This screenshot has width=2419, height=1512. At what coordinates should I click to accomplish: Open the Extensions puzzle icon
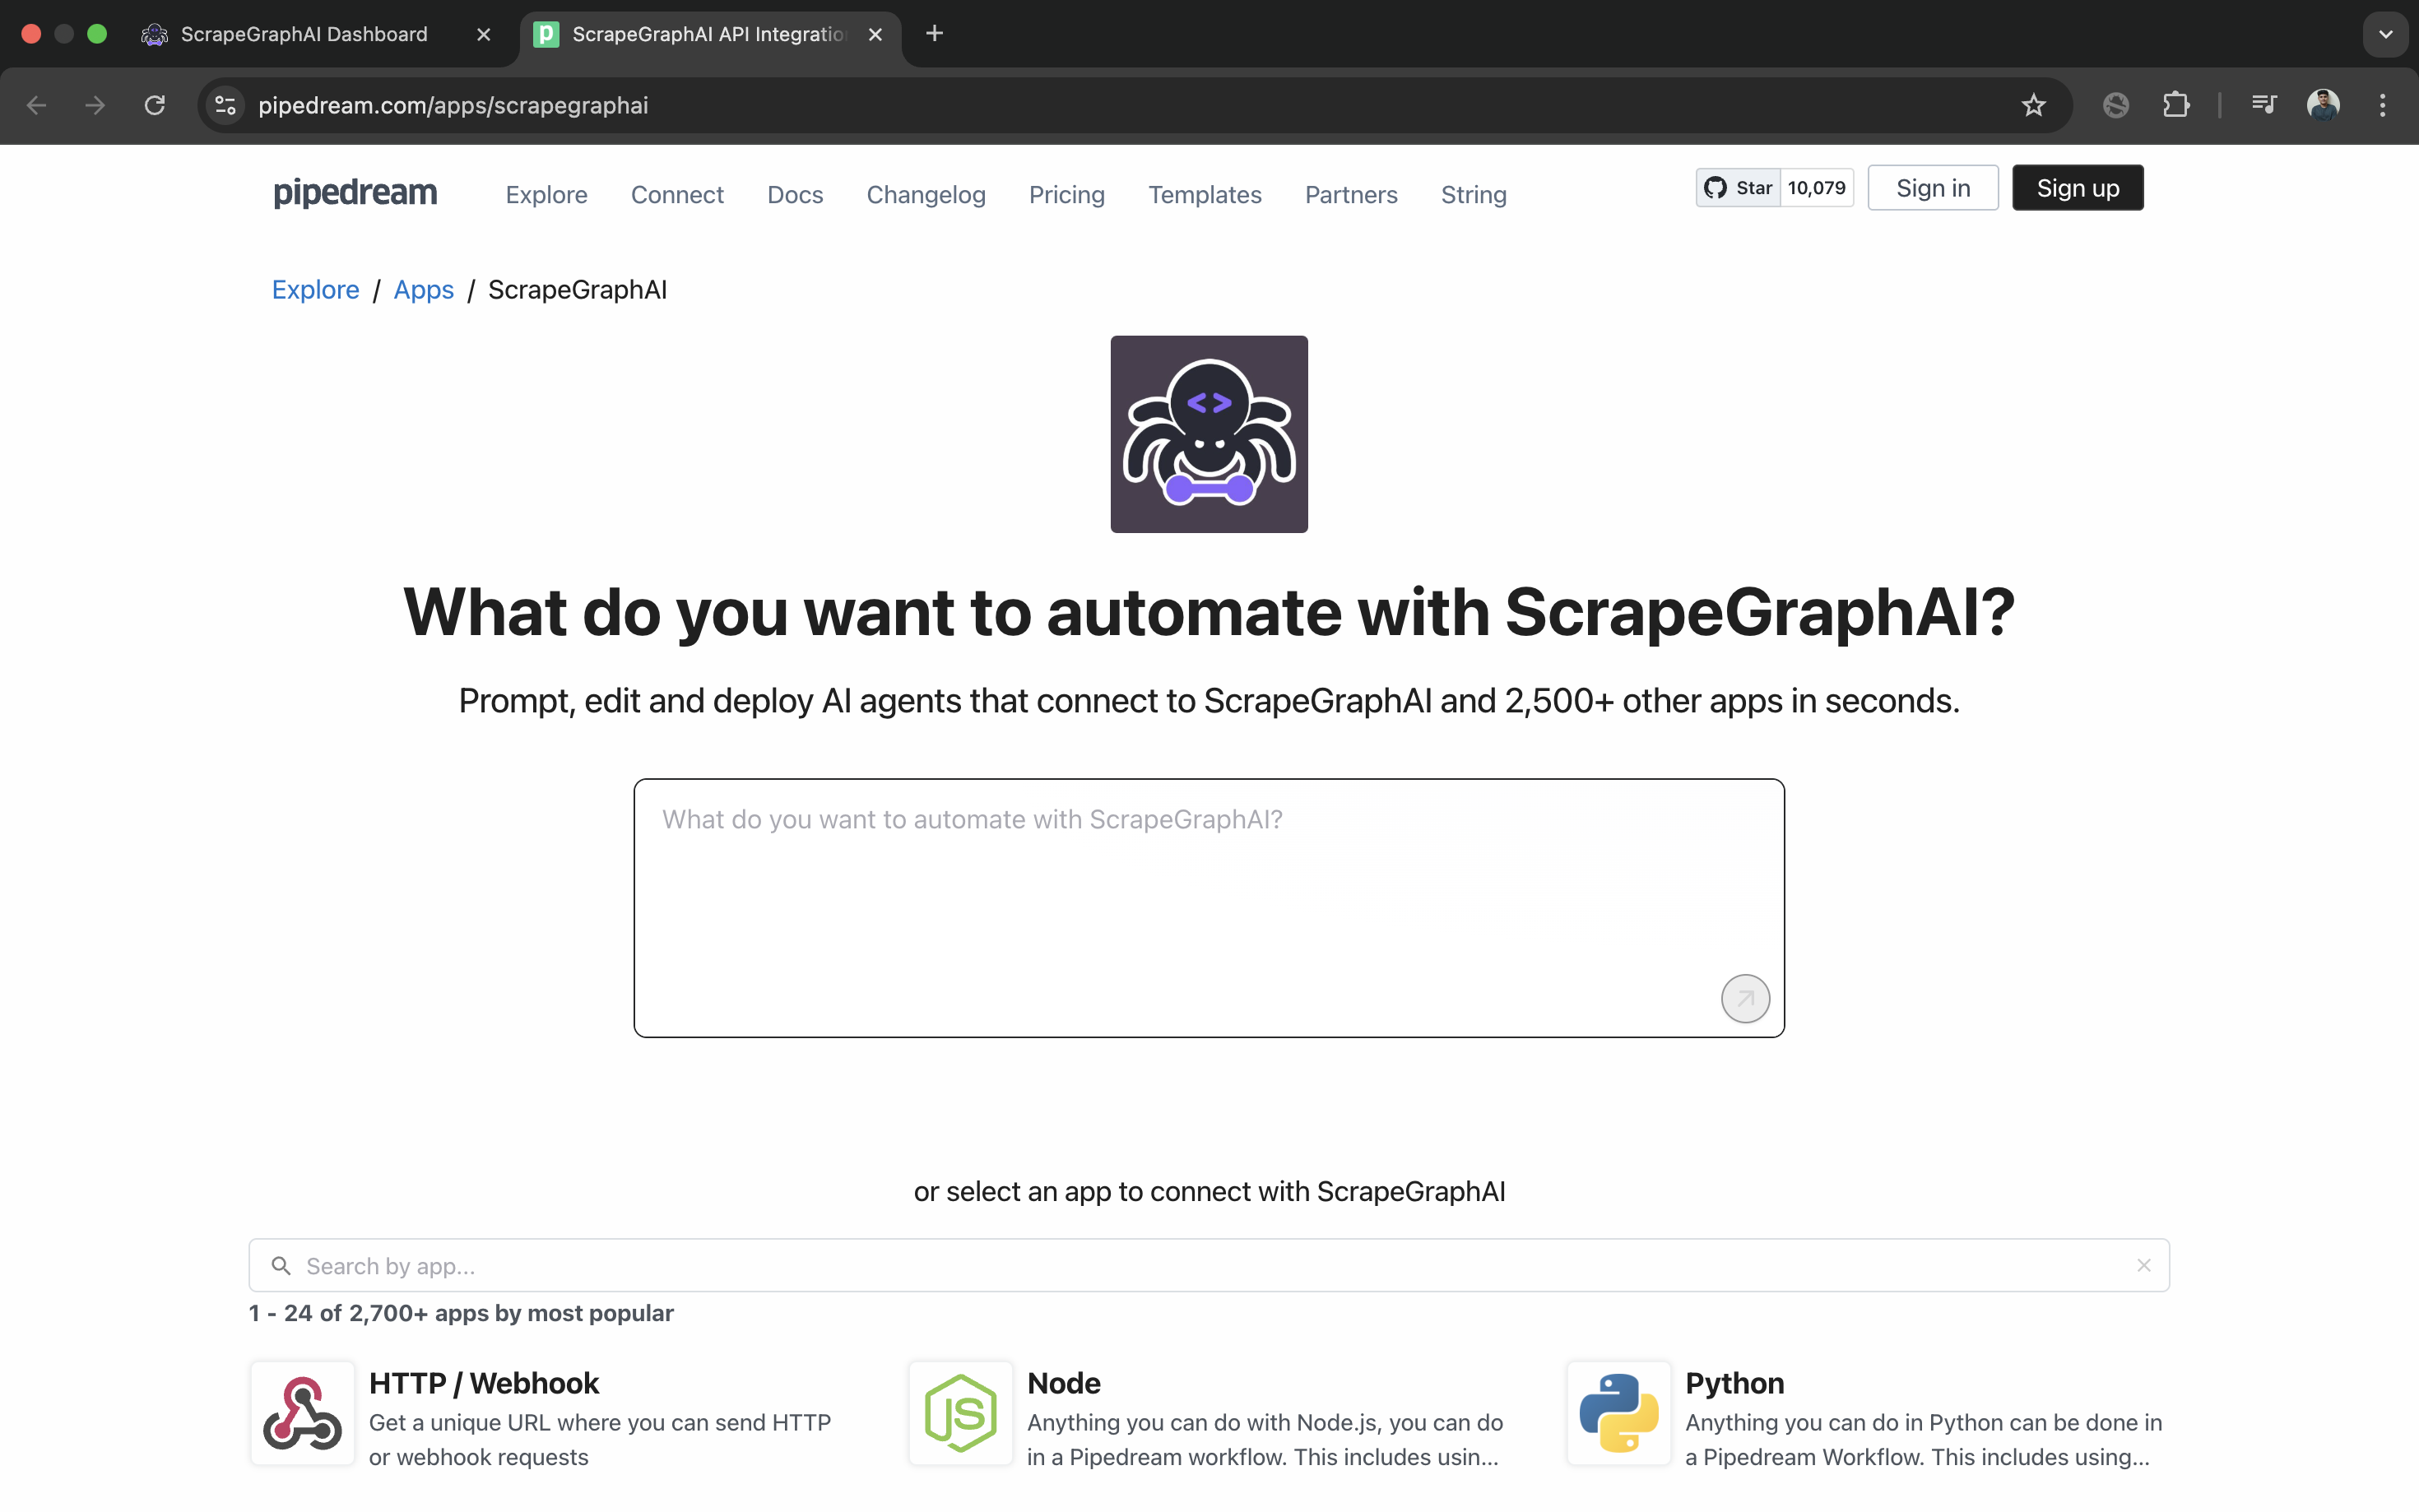click(x=2176, y=105)
